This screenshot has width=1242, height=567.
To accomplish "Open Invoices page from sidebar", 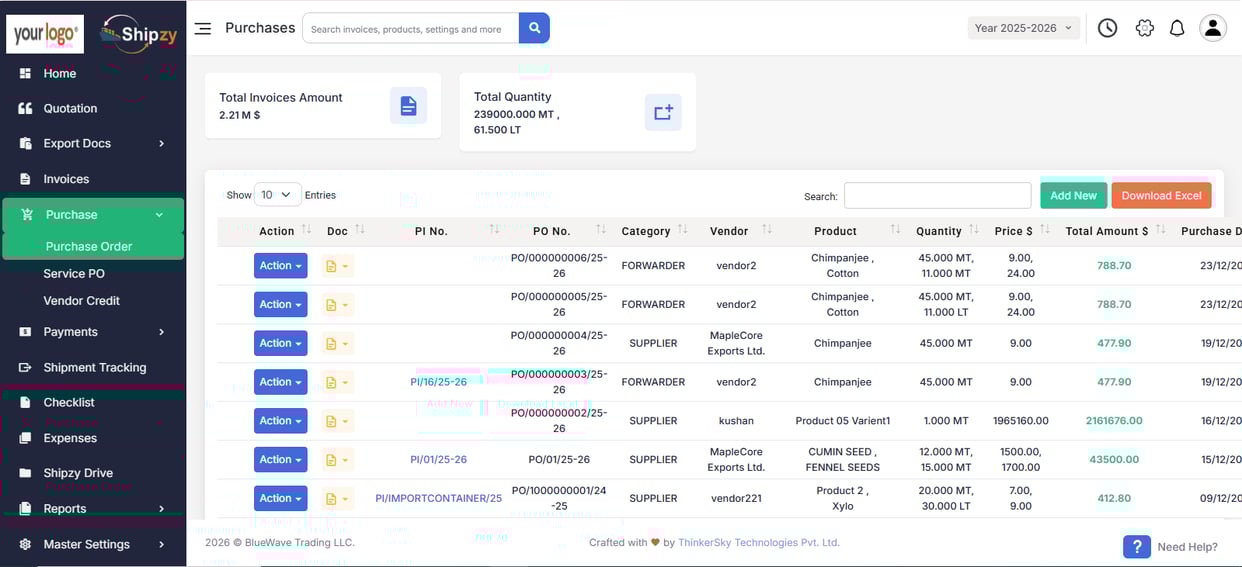I will [x=66, y=179].
